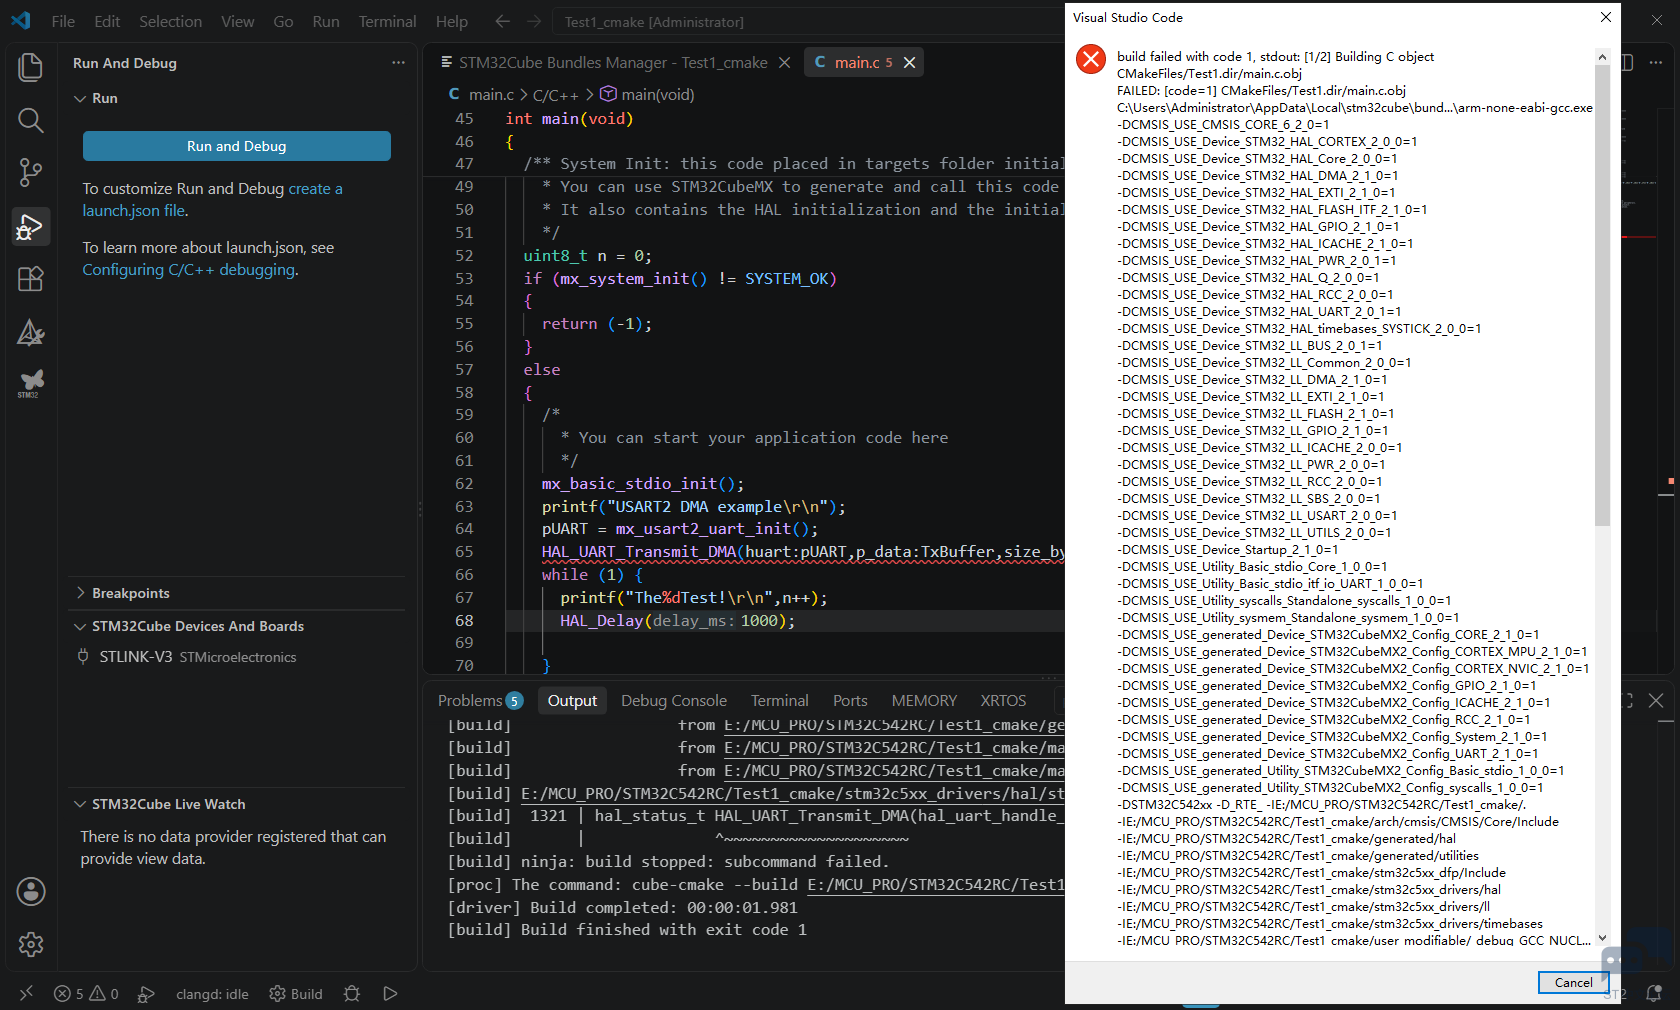Click the dialog scrollbar down arrow
The height and width of the screenshot is (1010, 1680).
tap(1602, 938)
